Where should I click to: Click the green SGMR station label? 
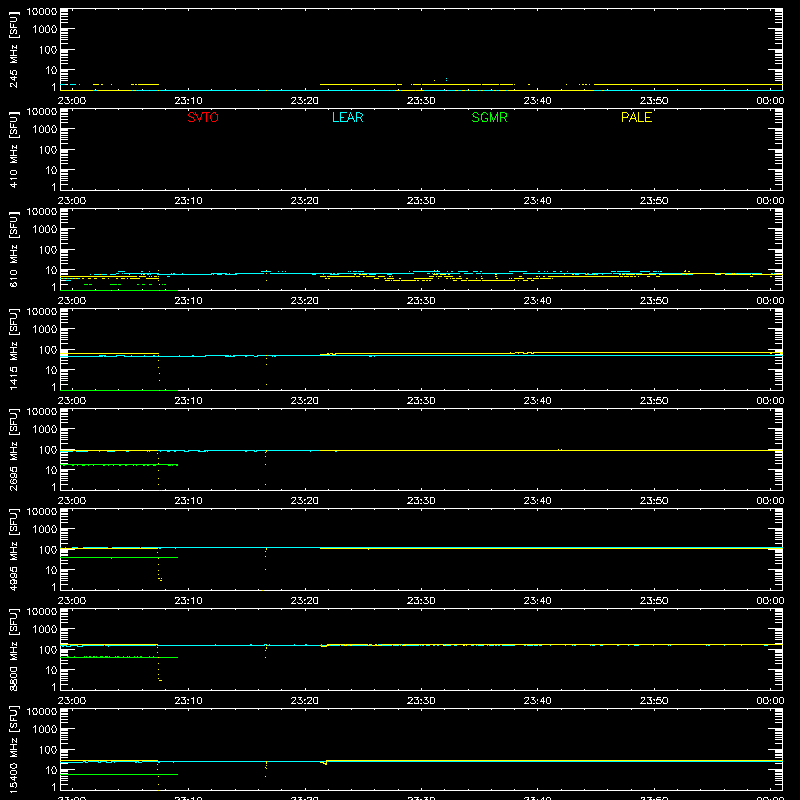click(489, 117)
